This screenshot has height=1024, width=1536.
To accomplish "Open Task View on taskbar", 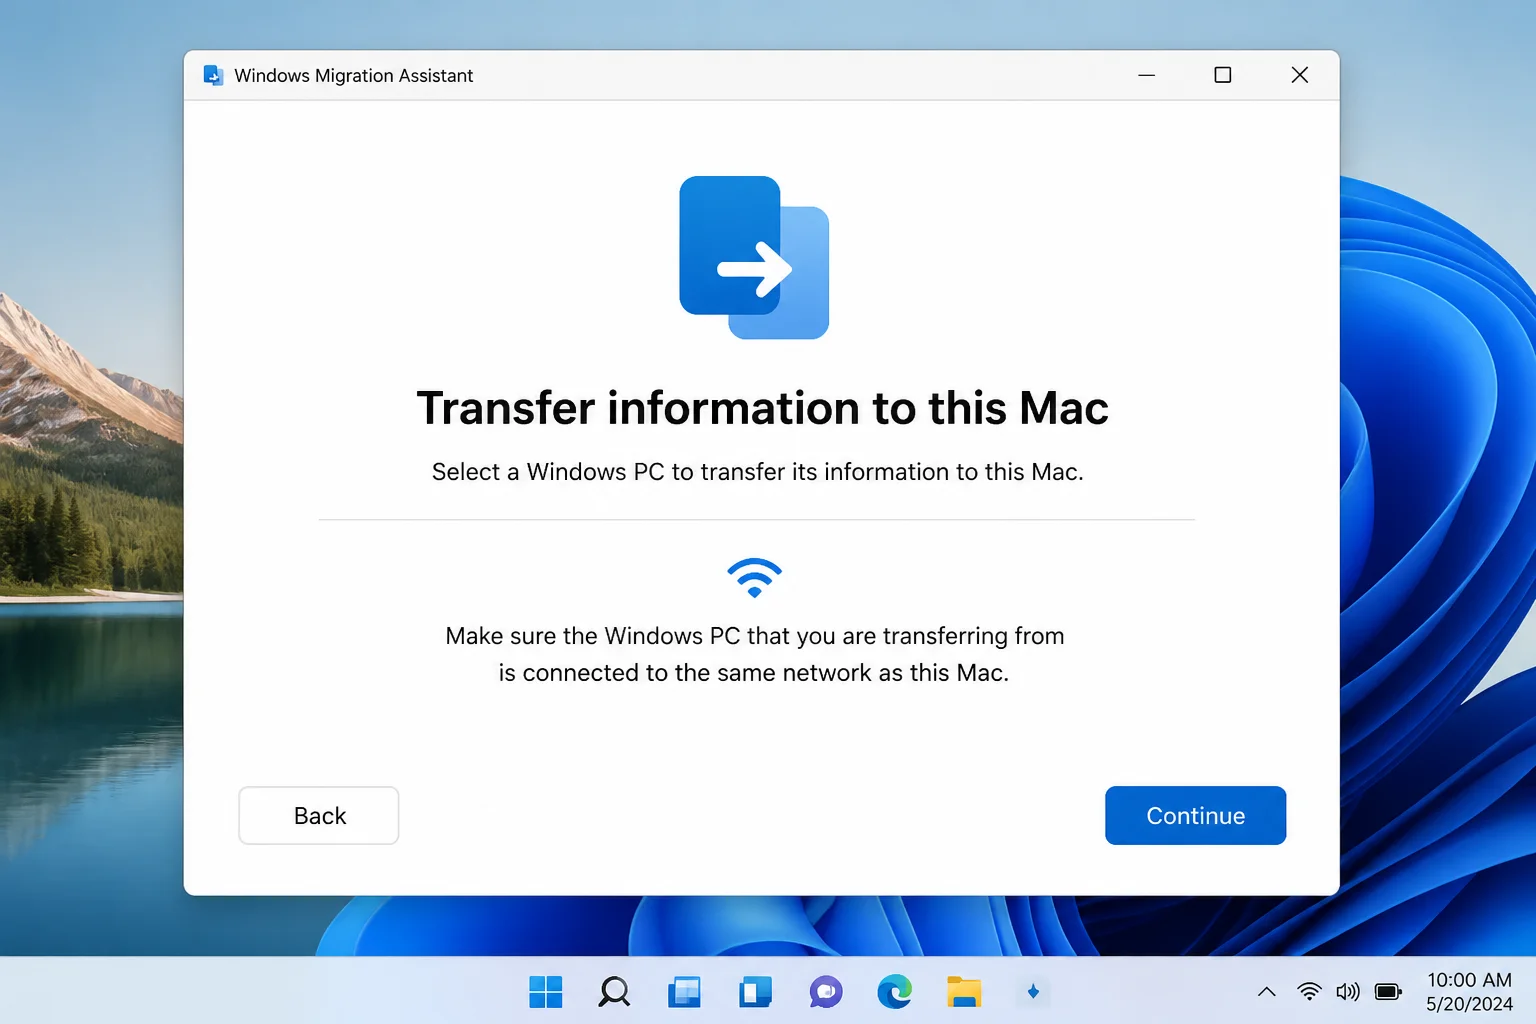I will coord(684,992).
